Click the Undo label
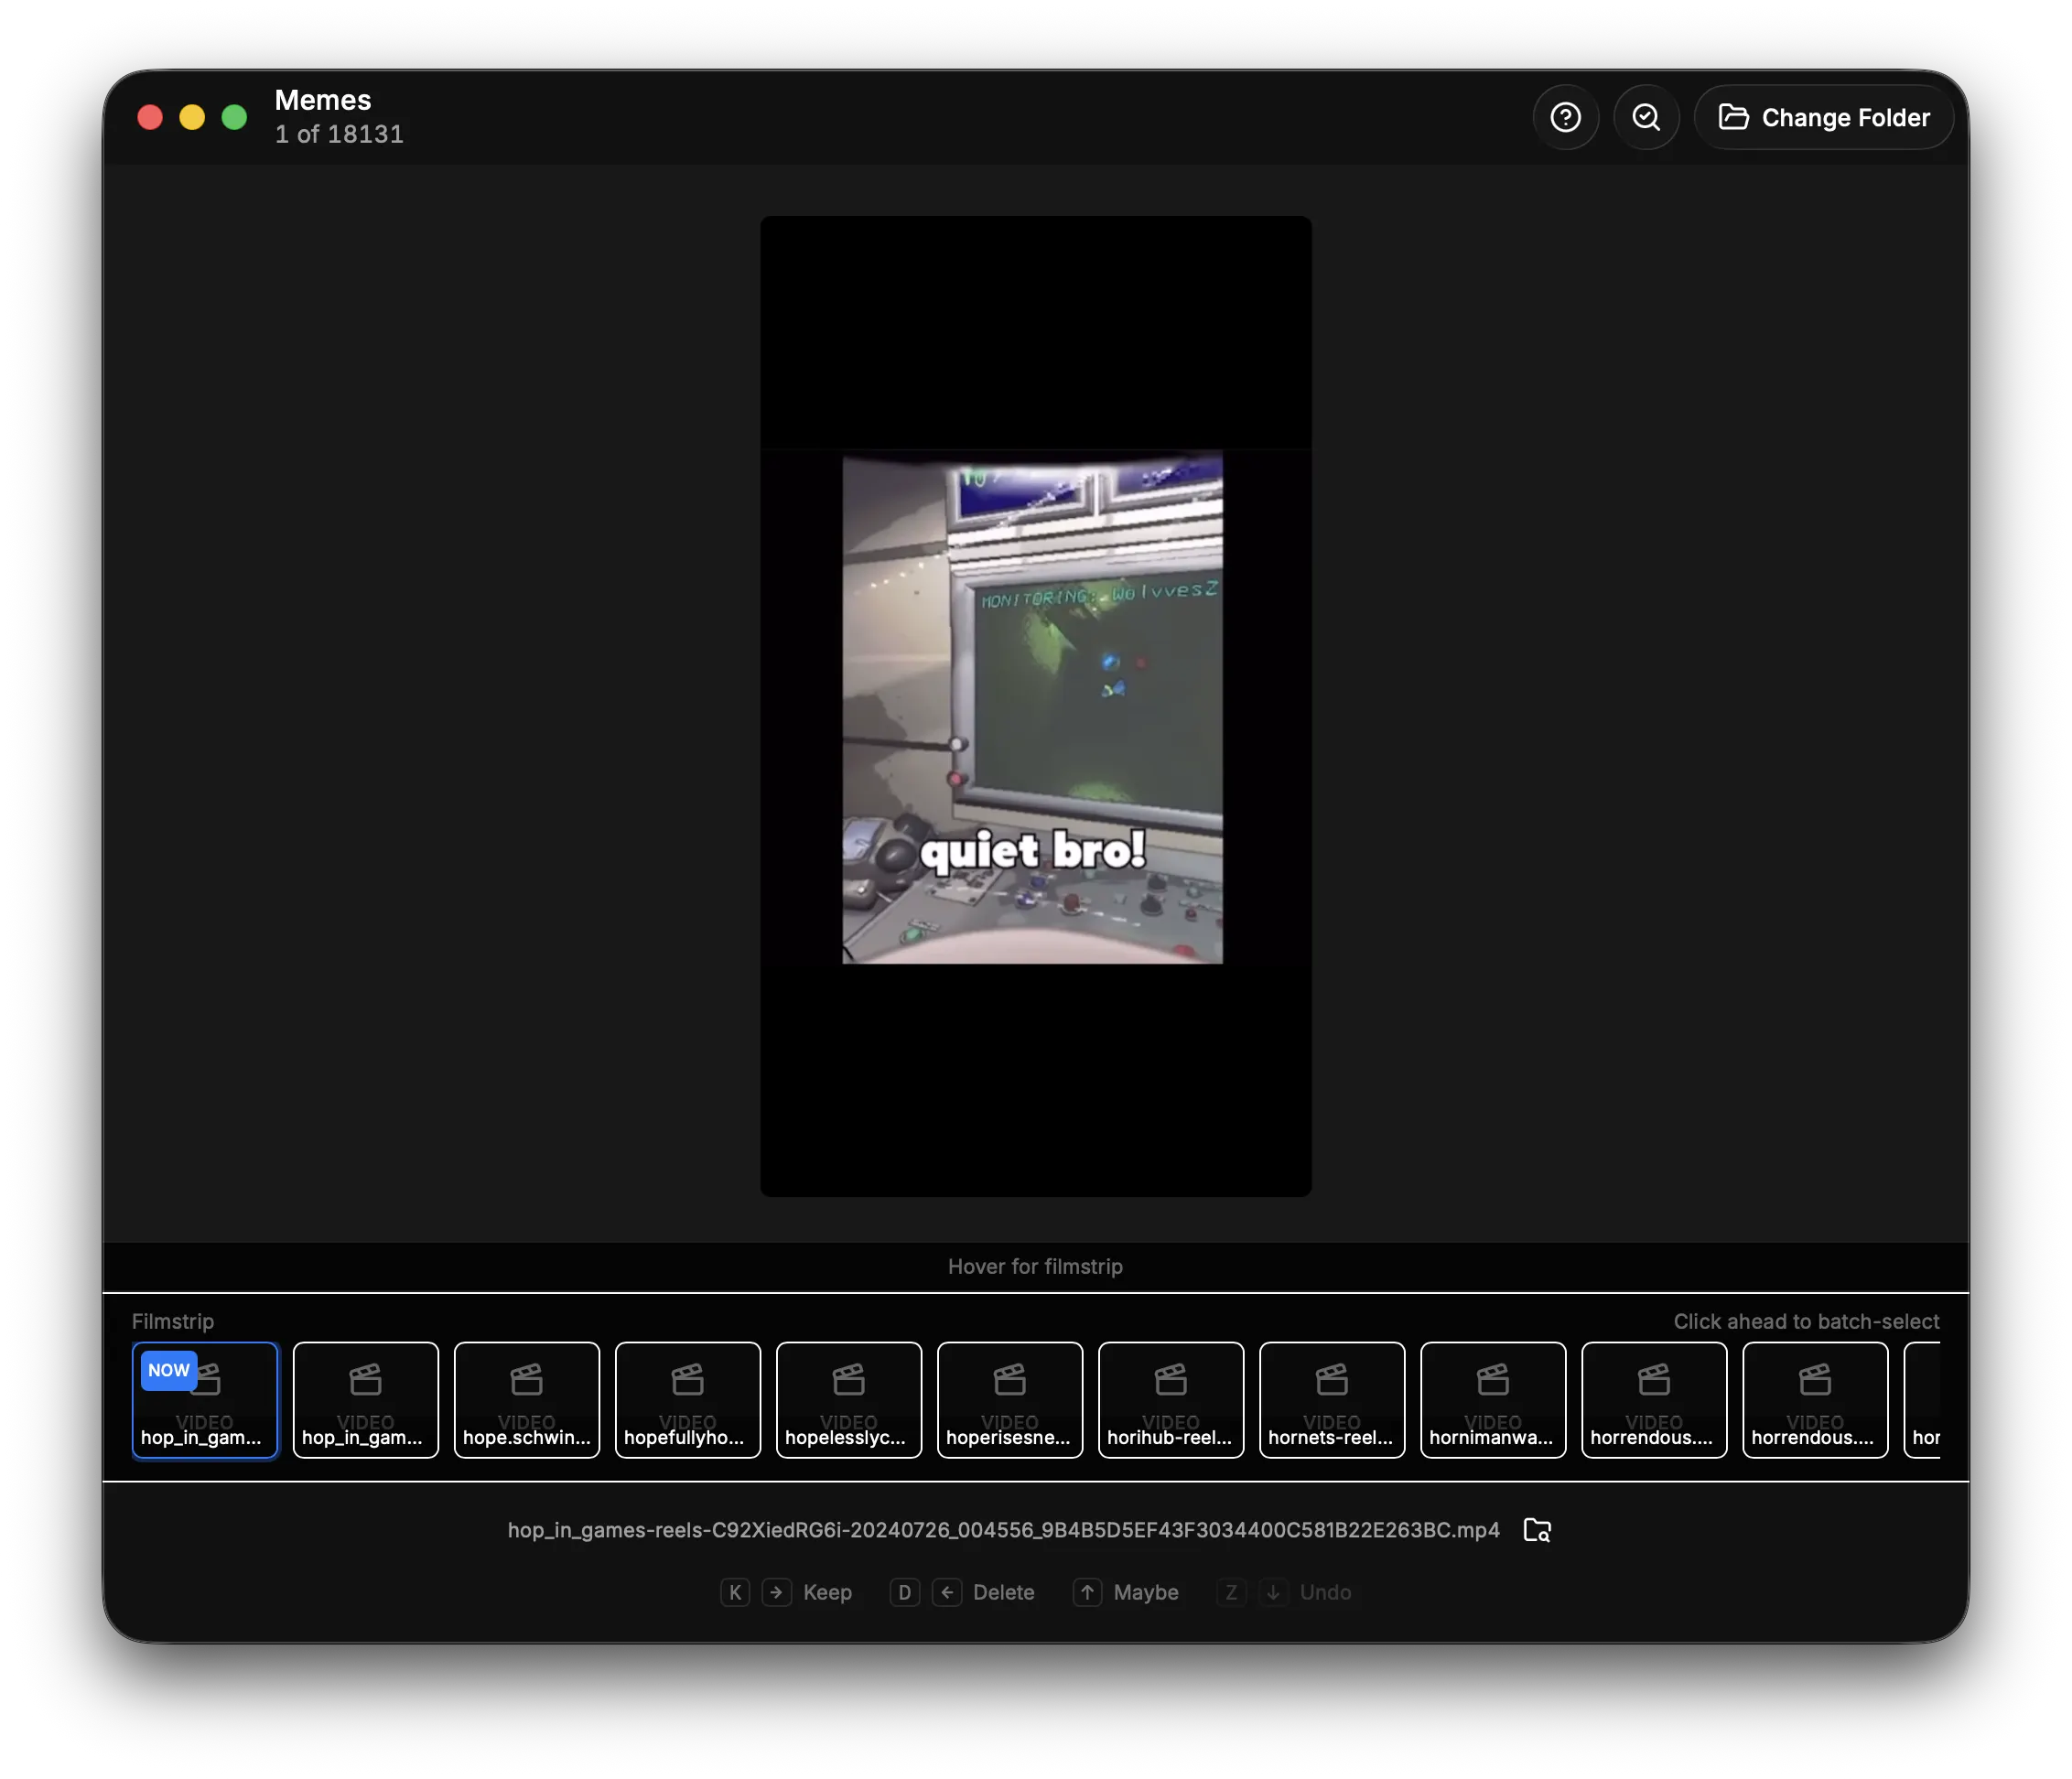 [1325, 1593]
